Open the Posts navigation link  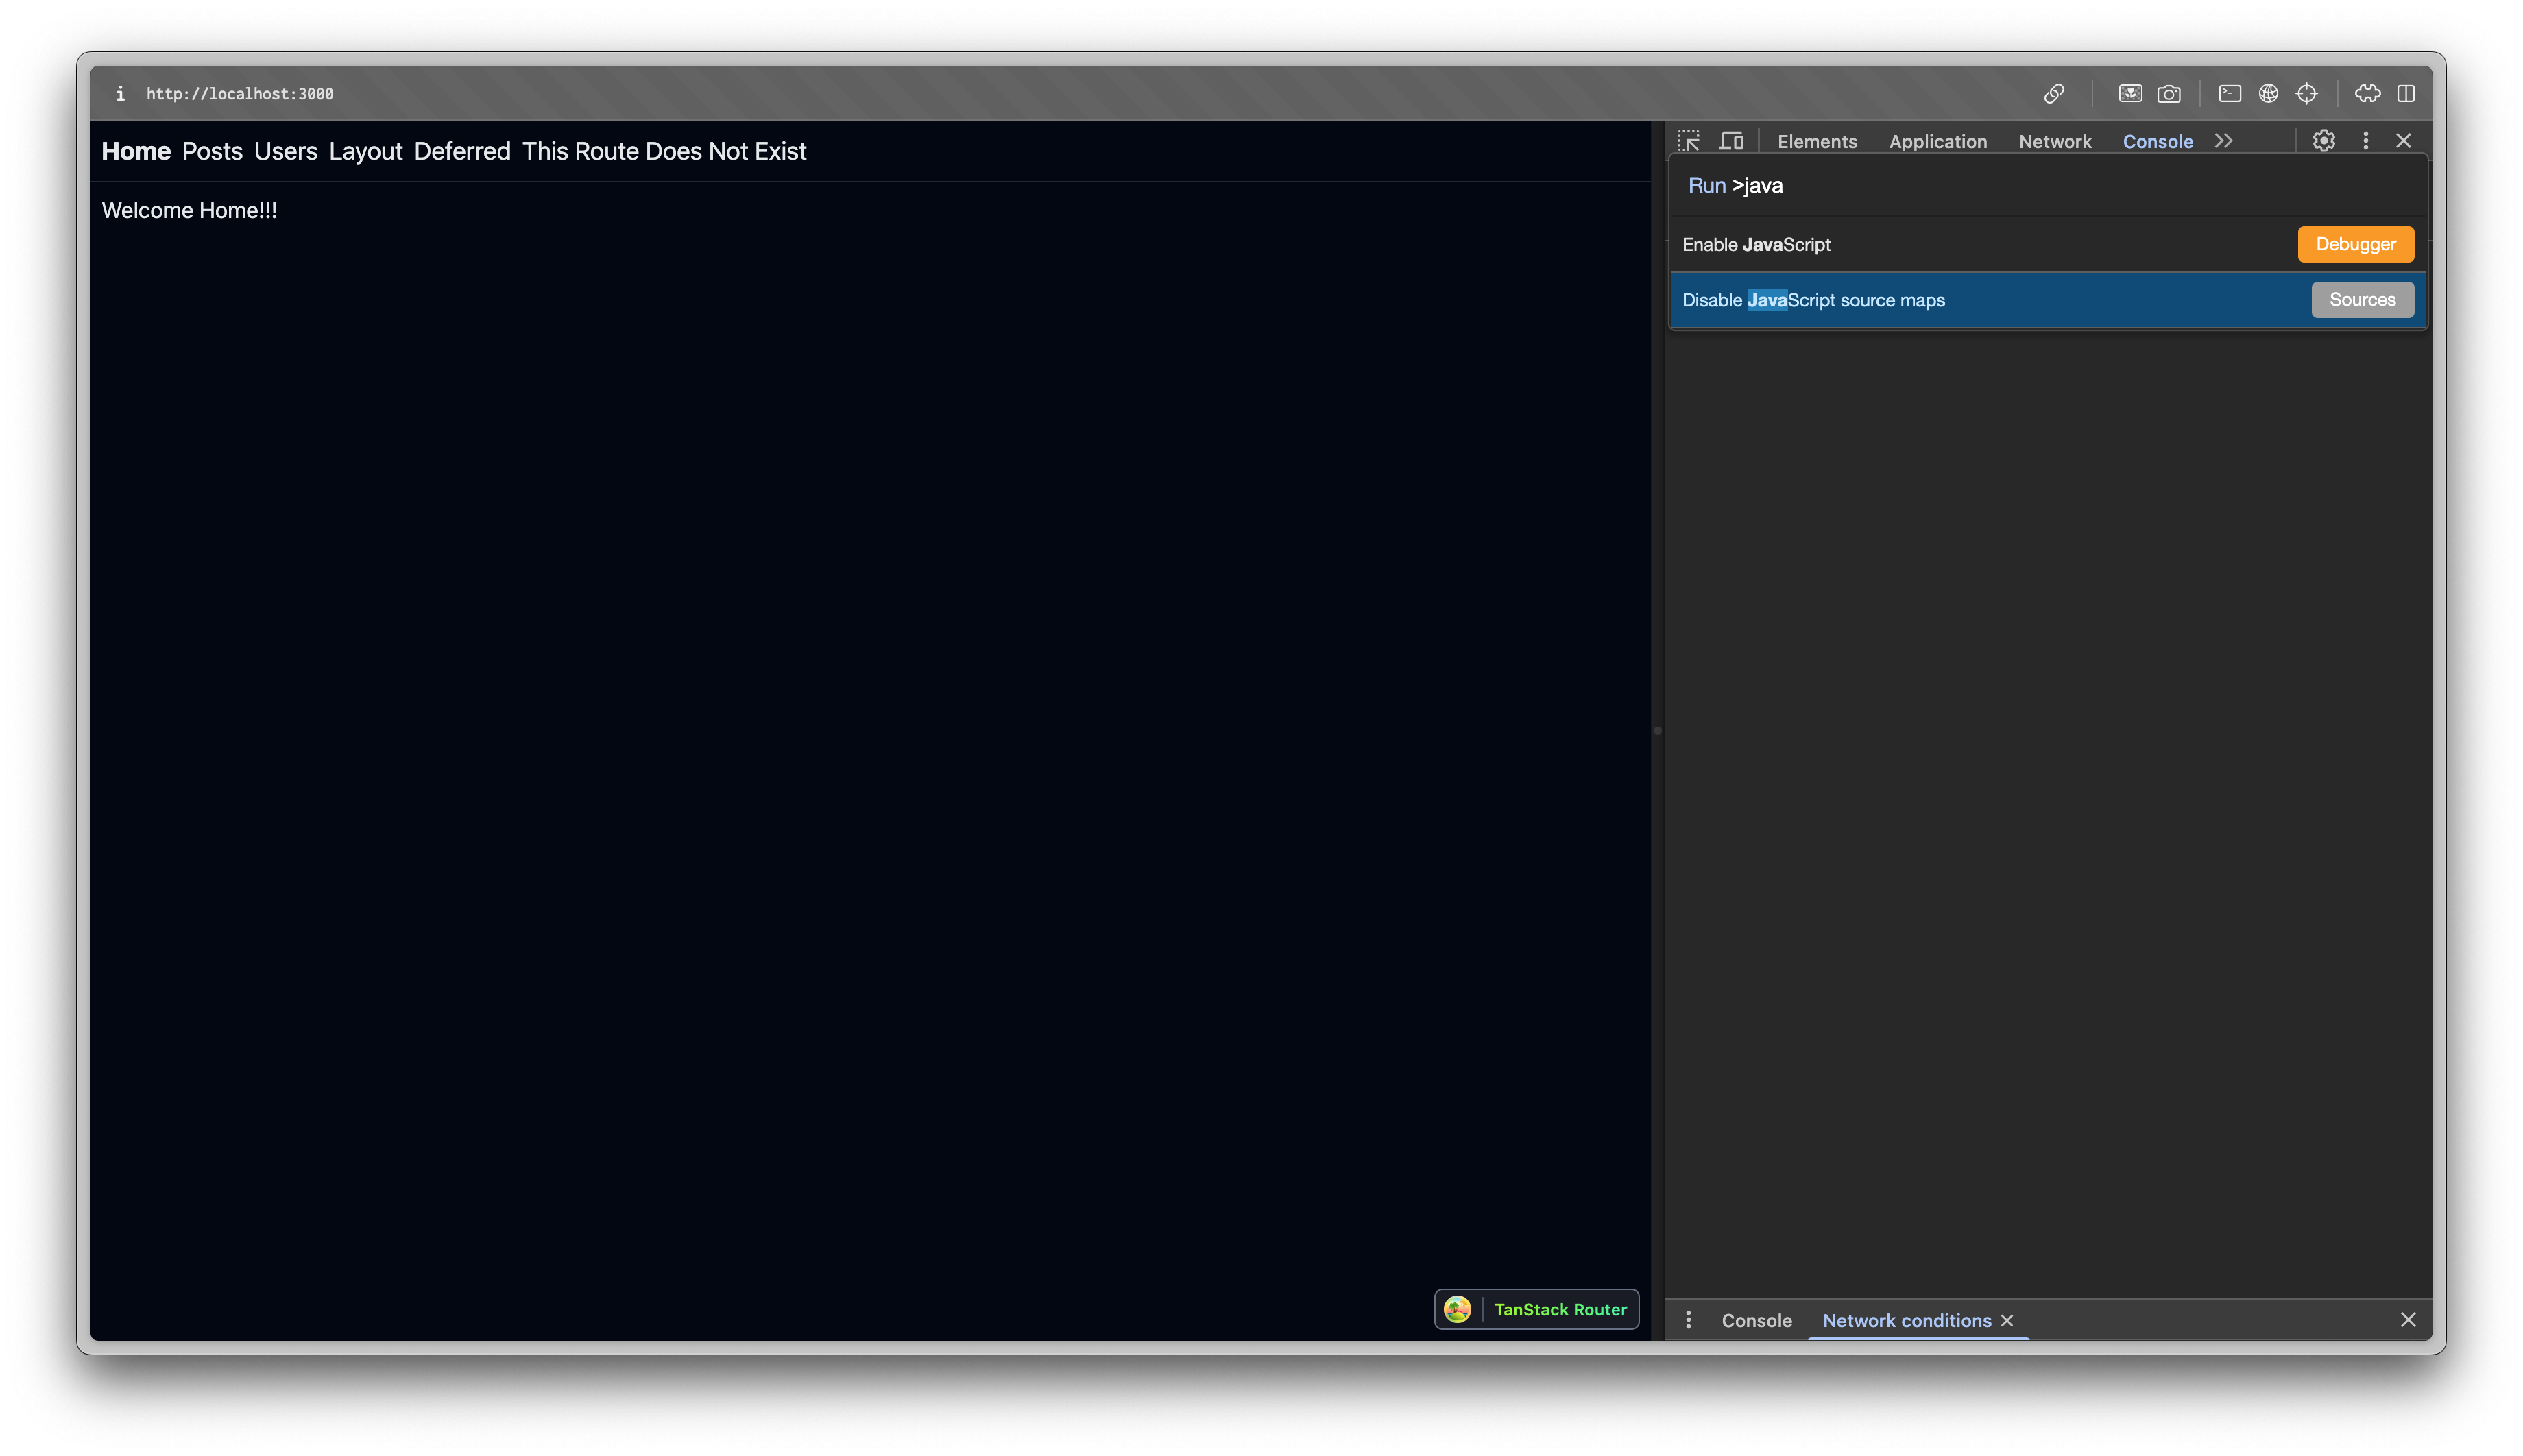coord(212,151)
